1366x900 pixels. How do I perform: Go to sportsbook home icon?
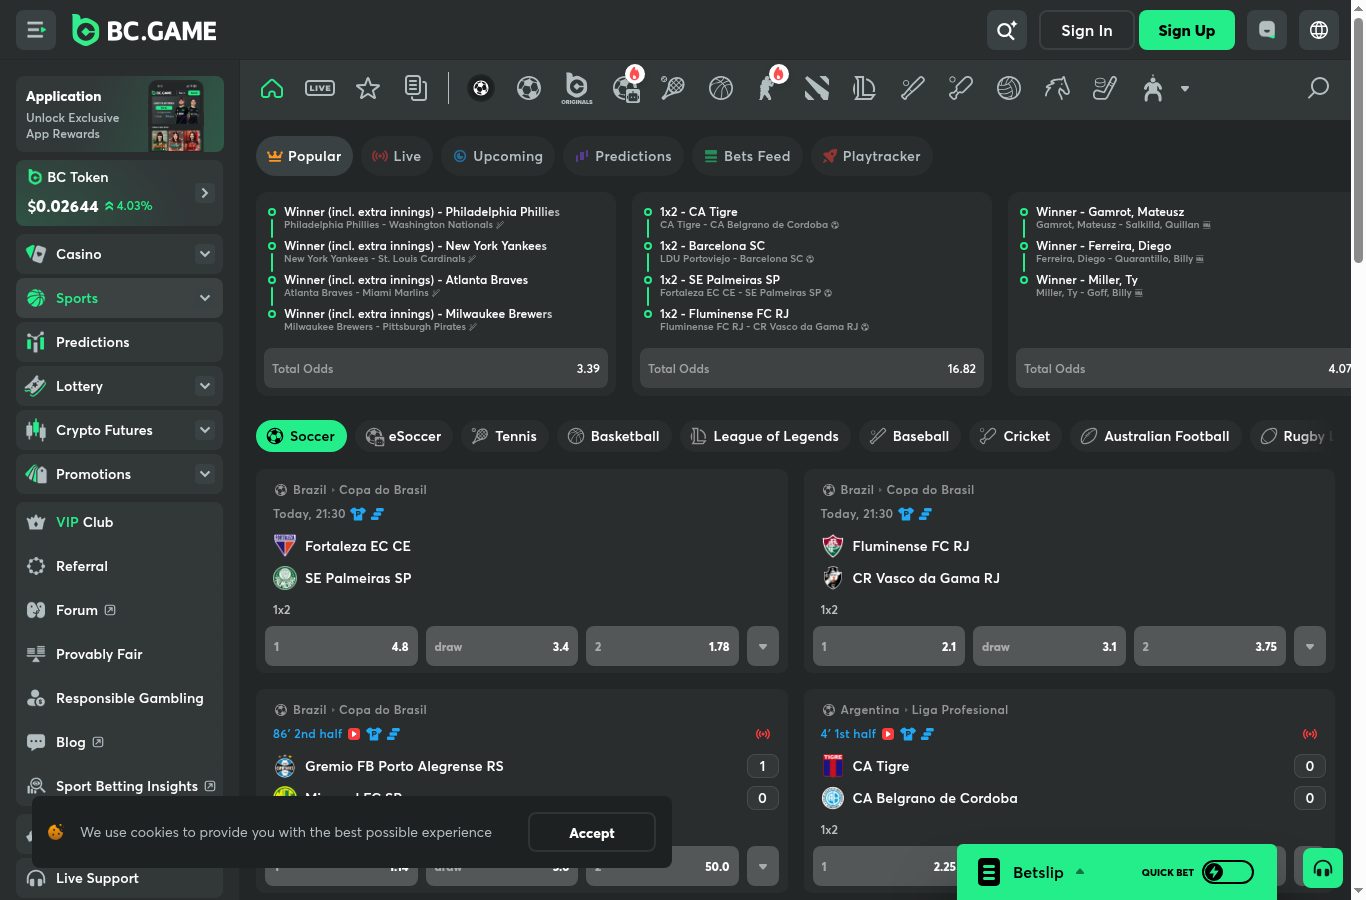point(272,88)
